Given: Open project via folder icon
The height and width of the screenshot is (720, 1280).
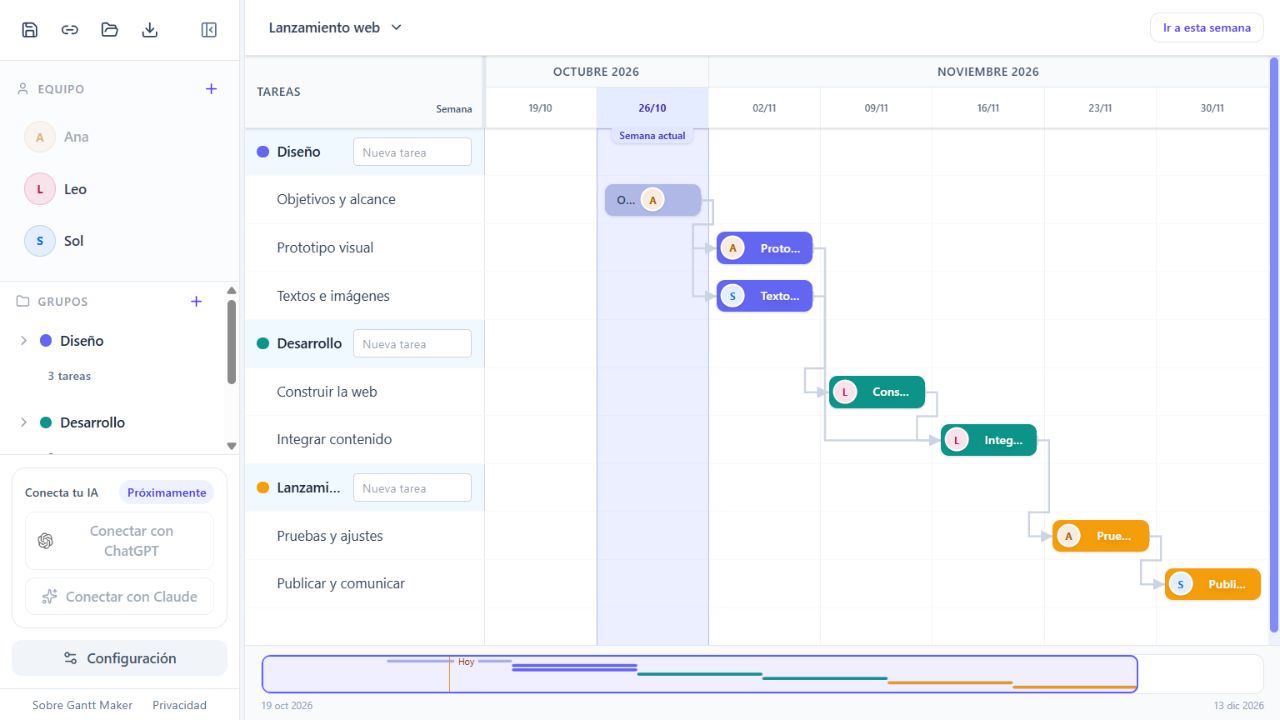Looking at the screenshot, I should [110, 30].
